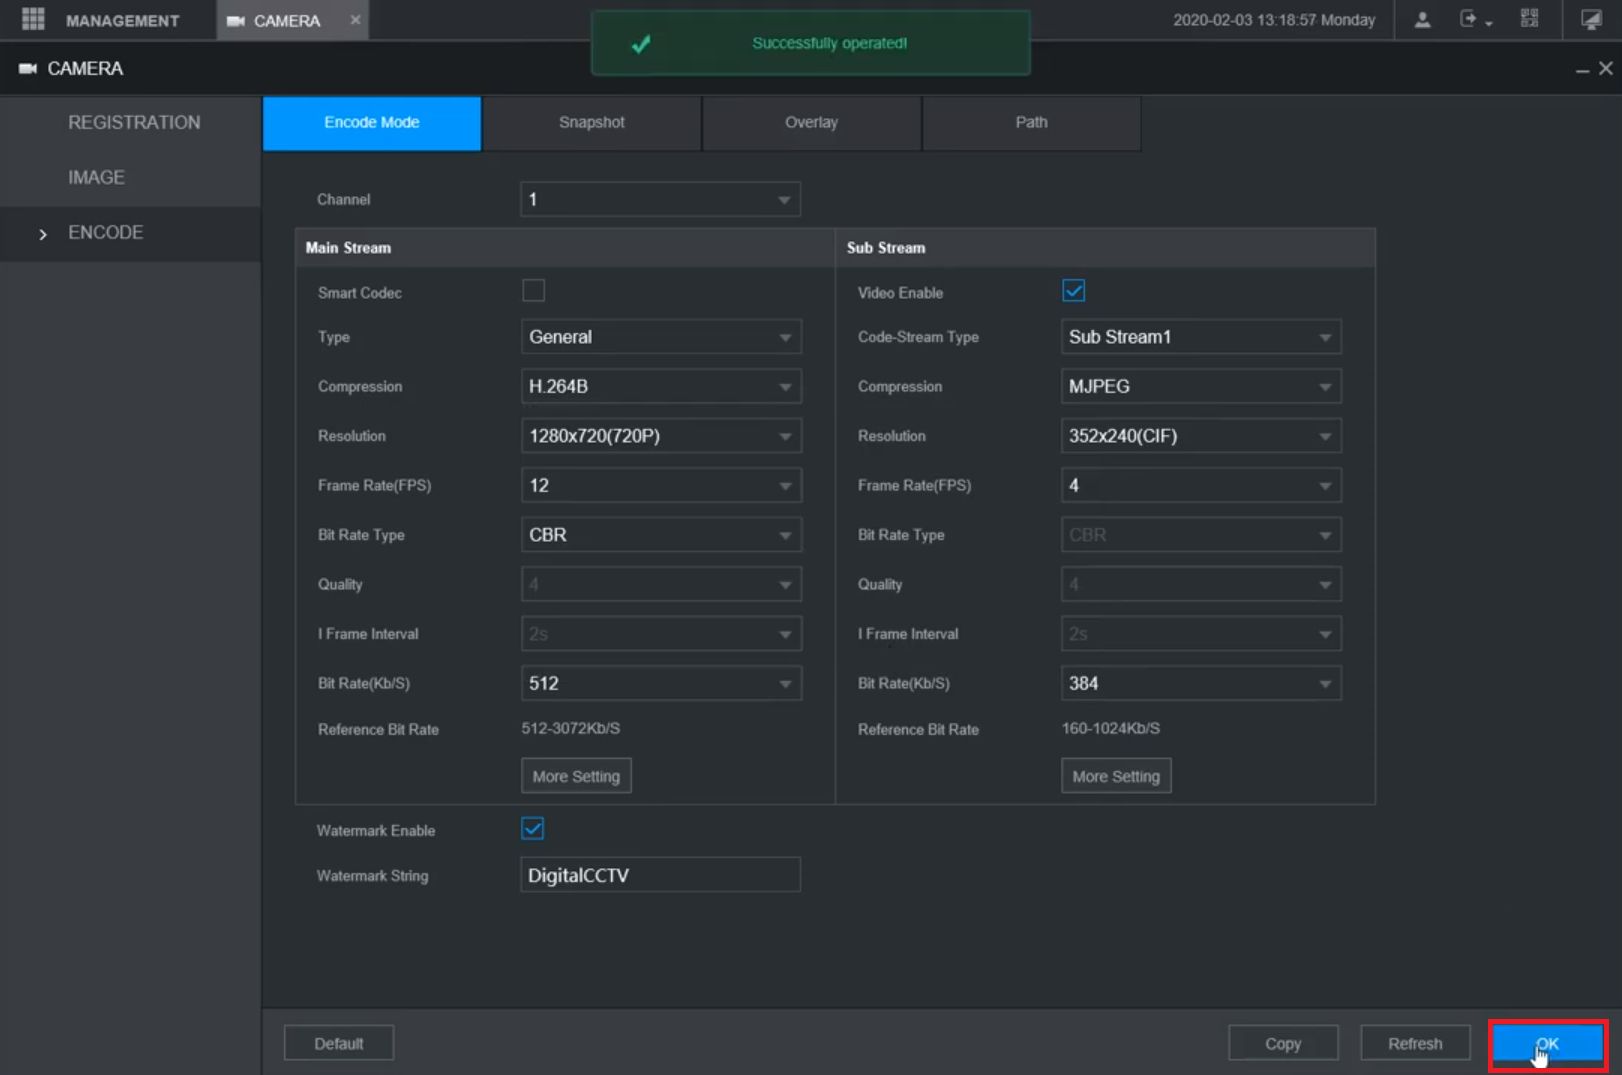1622x1075 pixels.
Task: Open the Channel dropdown
Action: click(660, 200)
